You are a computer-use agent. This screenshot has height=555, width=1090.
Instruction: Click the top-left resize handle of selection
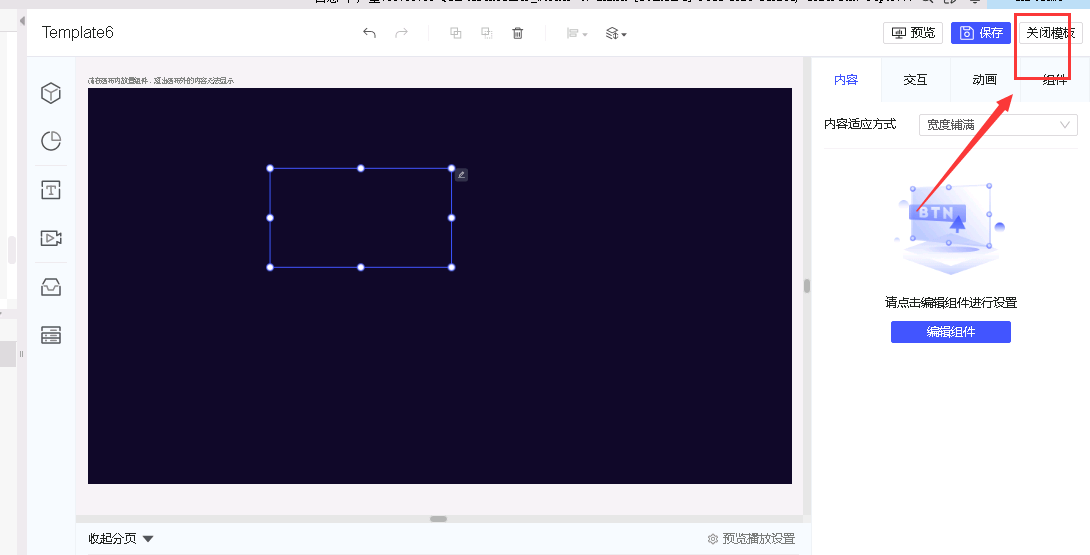pos(270,168)
